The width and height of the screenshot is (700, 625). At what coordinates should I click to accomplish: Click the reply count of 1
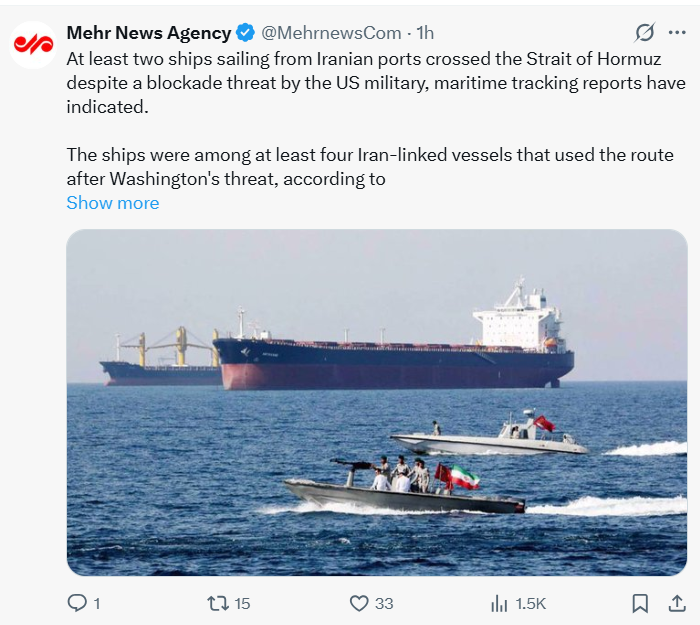coord(97,603)
